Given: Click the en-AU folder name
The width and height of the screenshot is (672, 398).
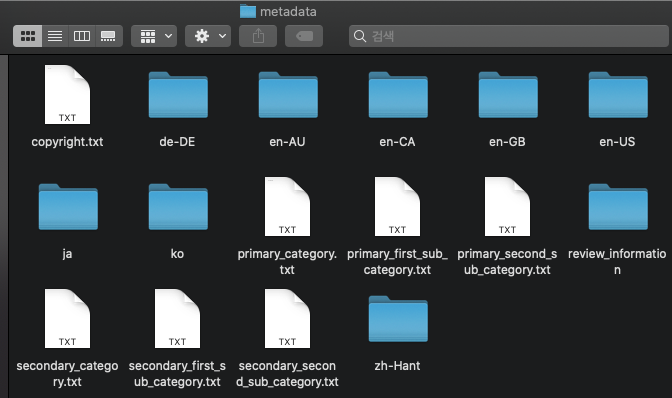Looking at the screenshot, I should point(287,142).
